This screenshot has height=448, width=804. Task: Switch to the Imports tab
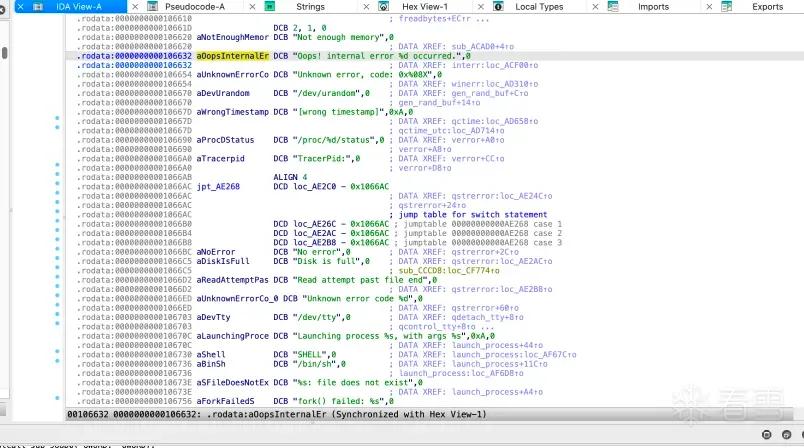[653, 7]
